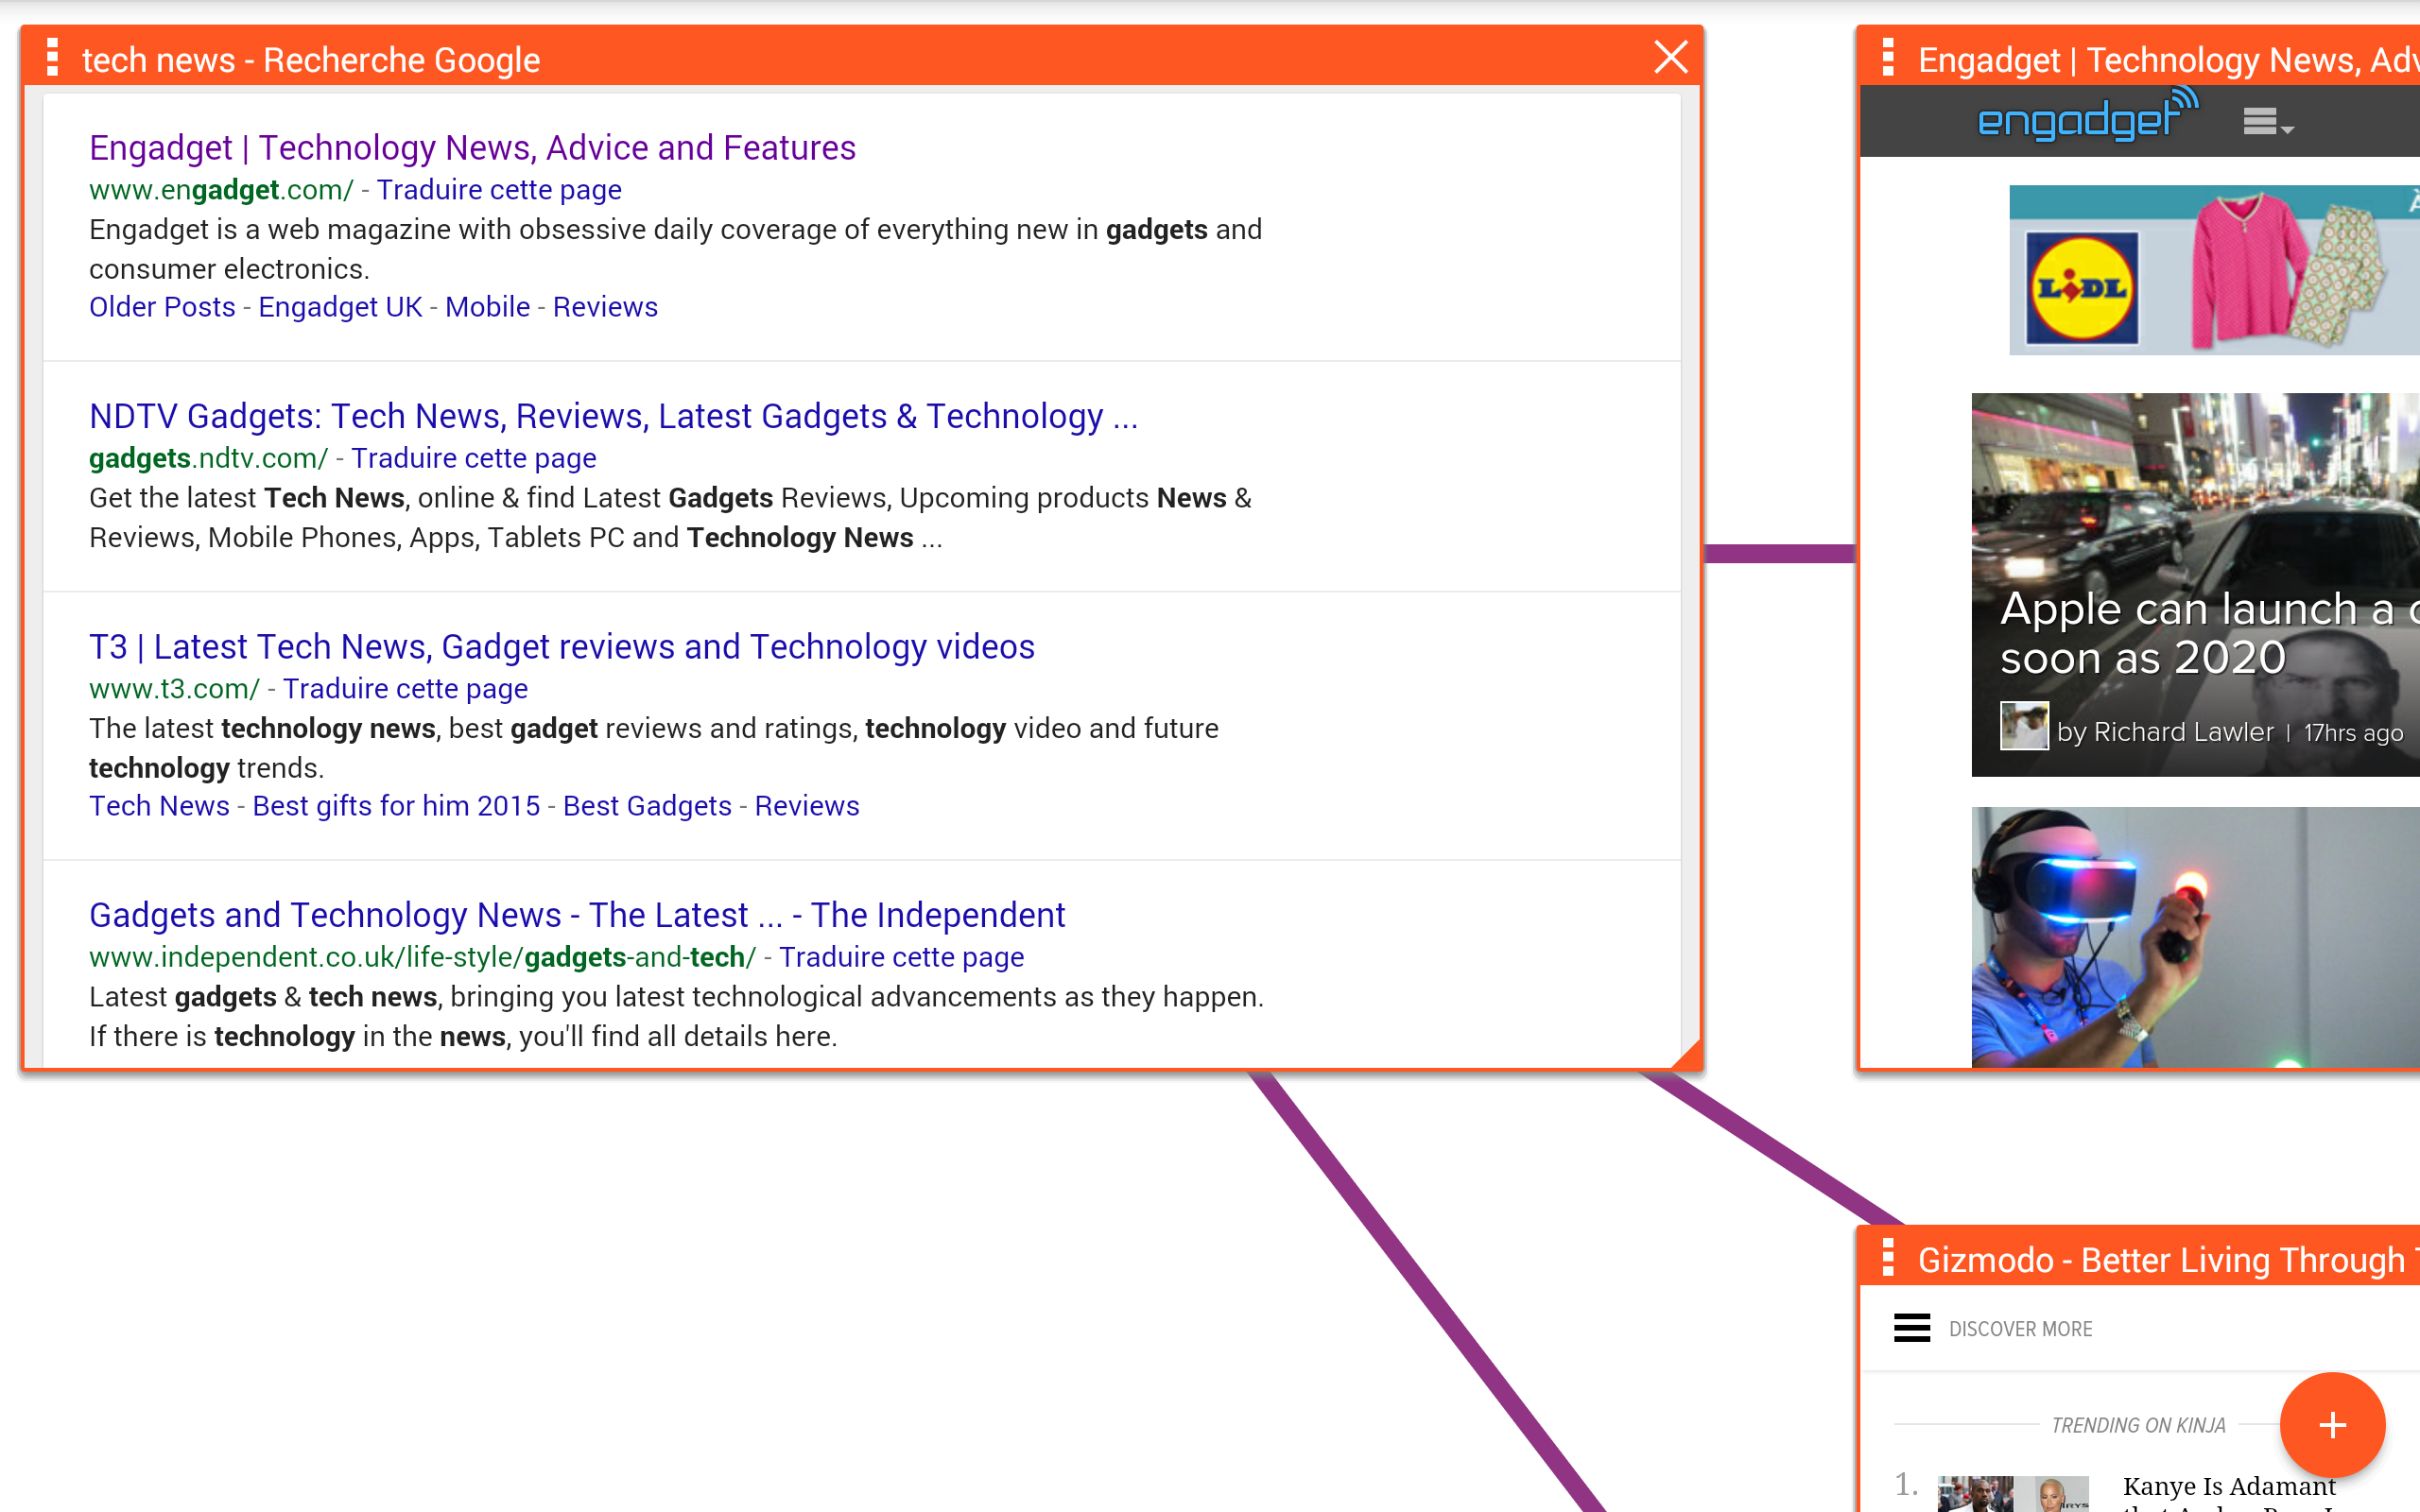
Task: Click the www.engadget.com green URL
Action: tap(221, 190)
